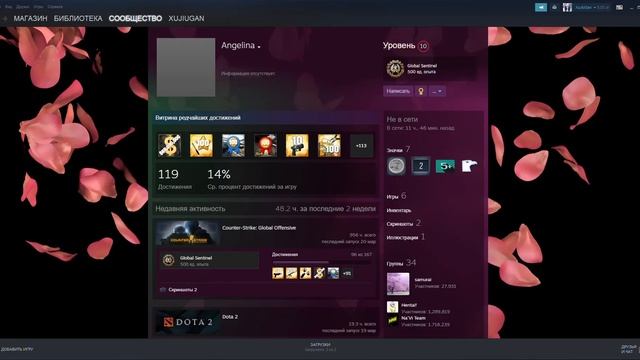This screenshot has height=360, width=640.
Task: Click the envelope icon in top bar
Action: coord(620,7)
